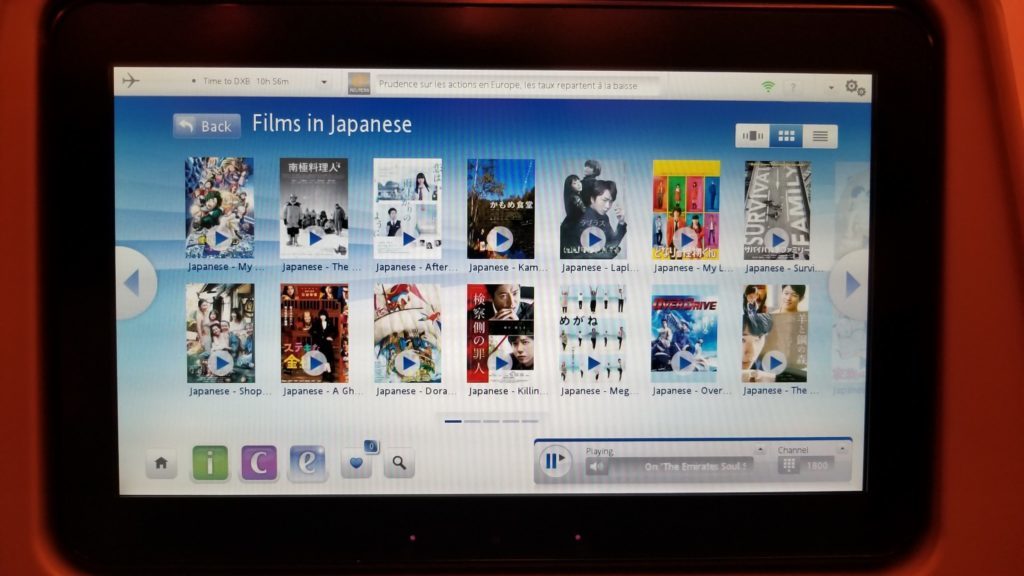Go to the Home screen icon
This screenshot has height=576, width=1024.
[x=160, y=463]
